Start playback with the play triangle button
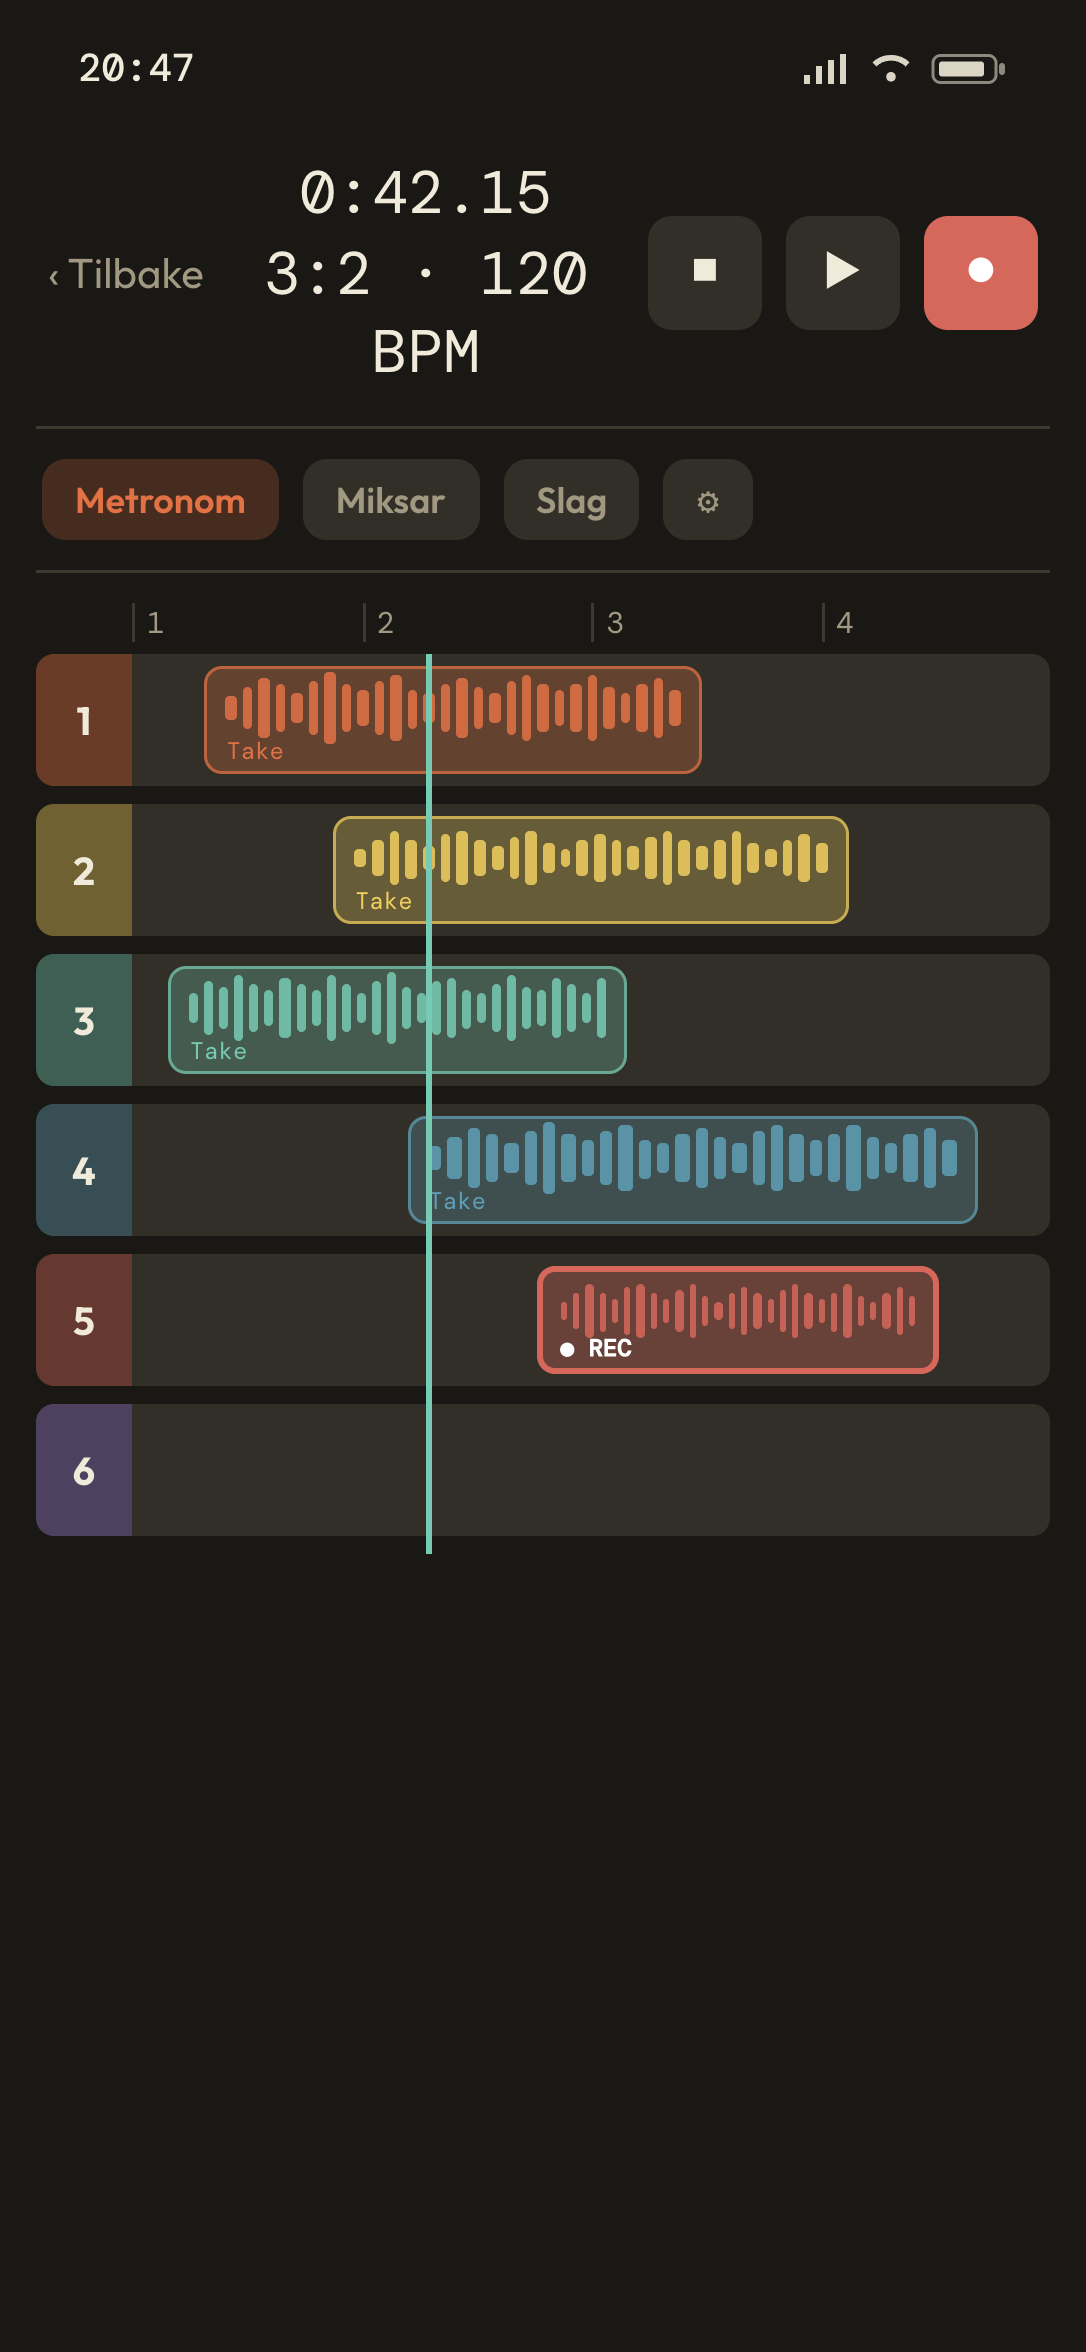This screenshot has width=1086, height=2352. click(x=843, y=273)
